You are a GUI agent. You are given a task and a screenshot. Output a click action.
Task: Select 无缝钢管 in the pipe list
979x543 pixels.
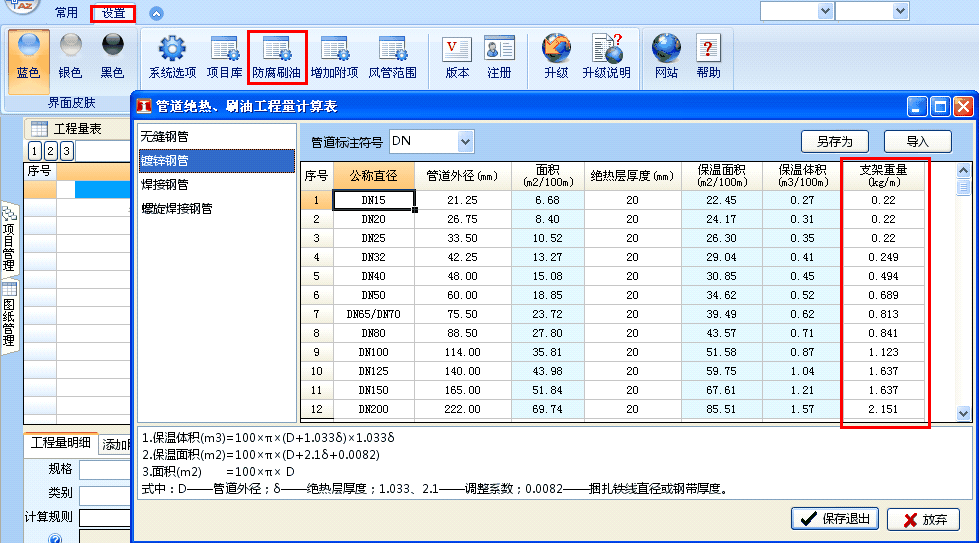click(x=164, y=136)
